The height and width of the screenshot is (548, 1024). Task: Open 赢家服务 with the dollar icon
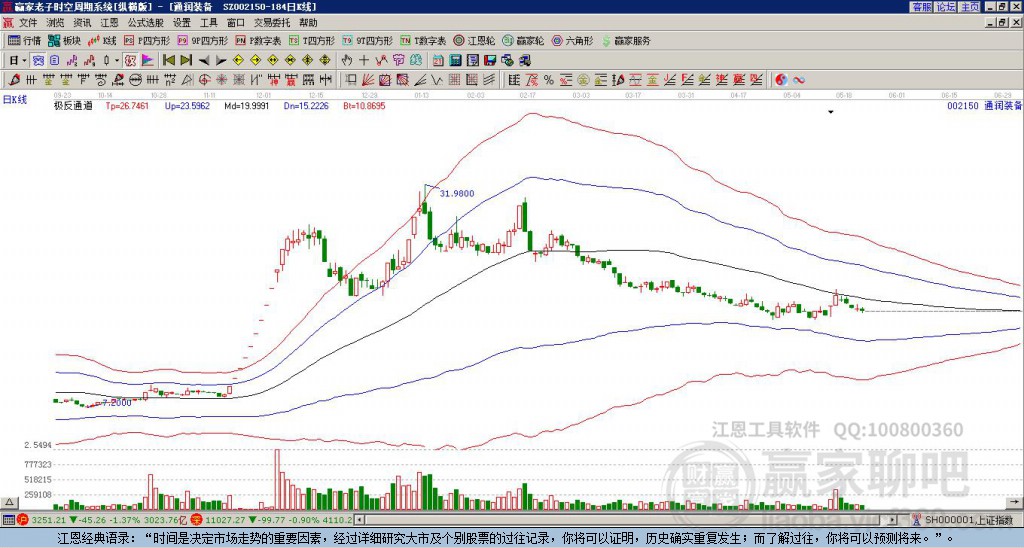626,40
